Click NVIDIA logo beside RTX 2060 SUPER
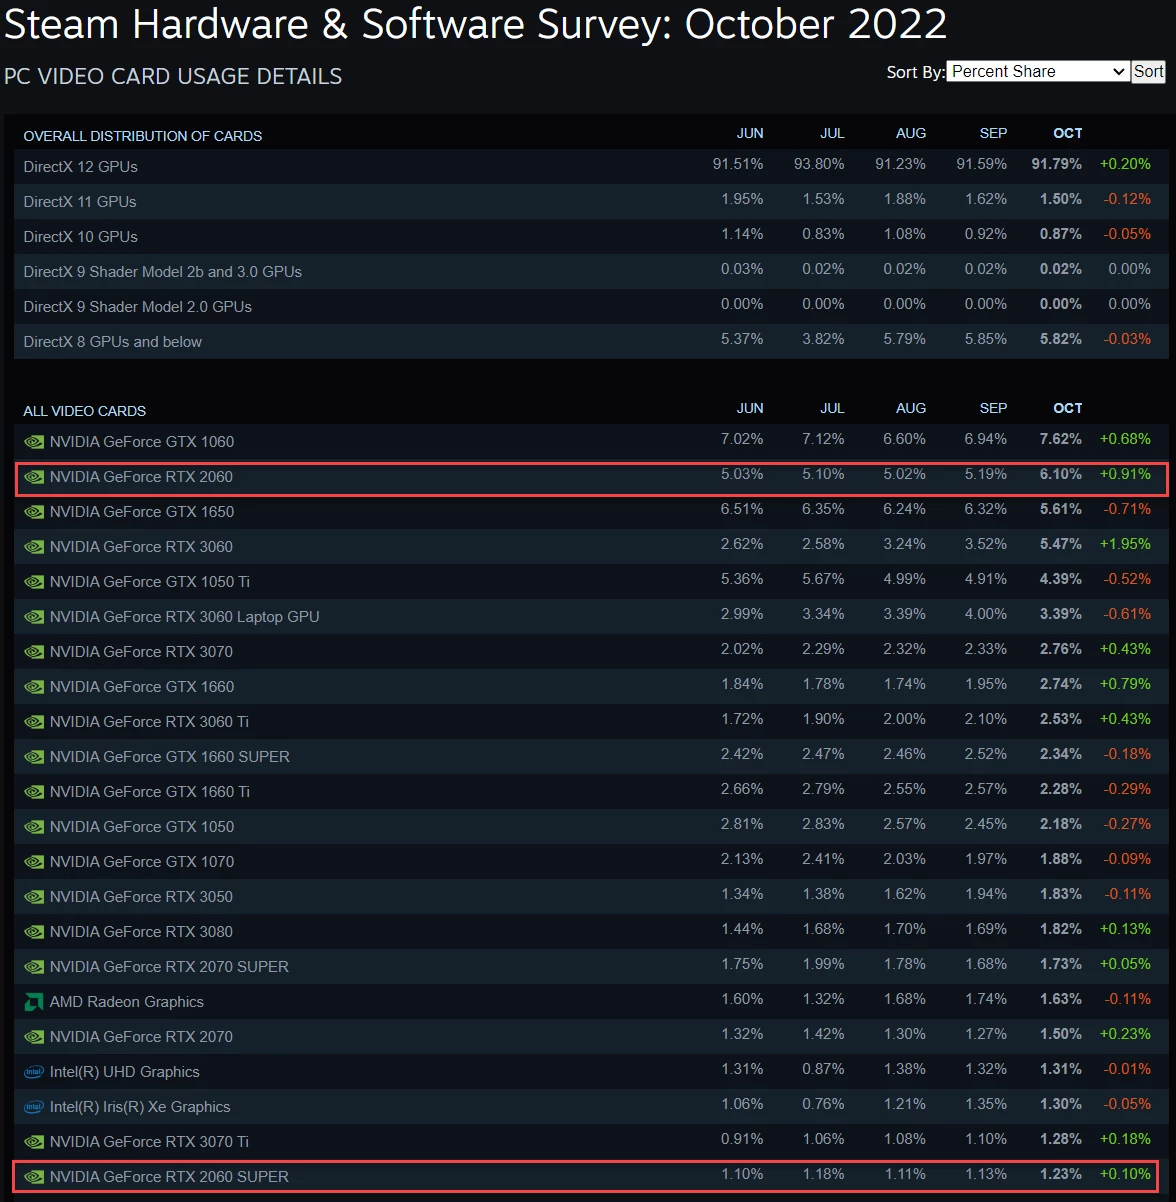The height and width of the screenshot is (1202, 1176). pos(34,1177)
